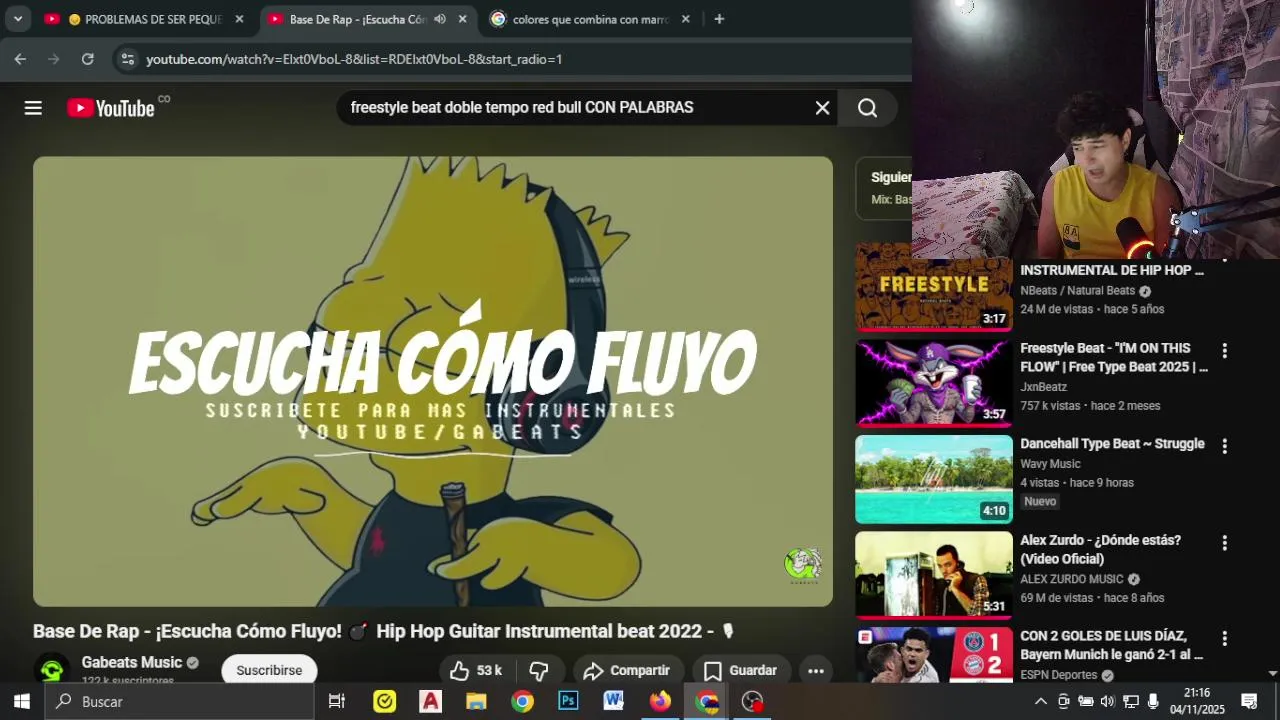Open options for Dancehall Type Beat video
This screenshot has height=720, width=1280.
1224,446
